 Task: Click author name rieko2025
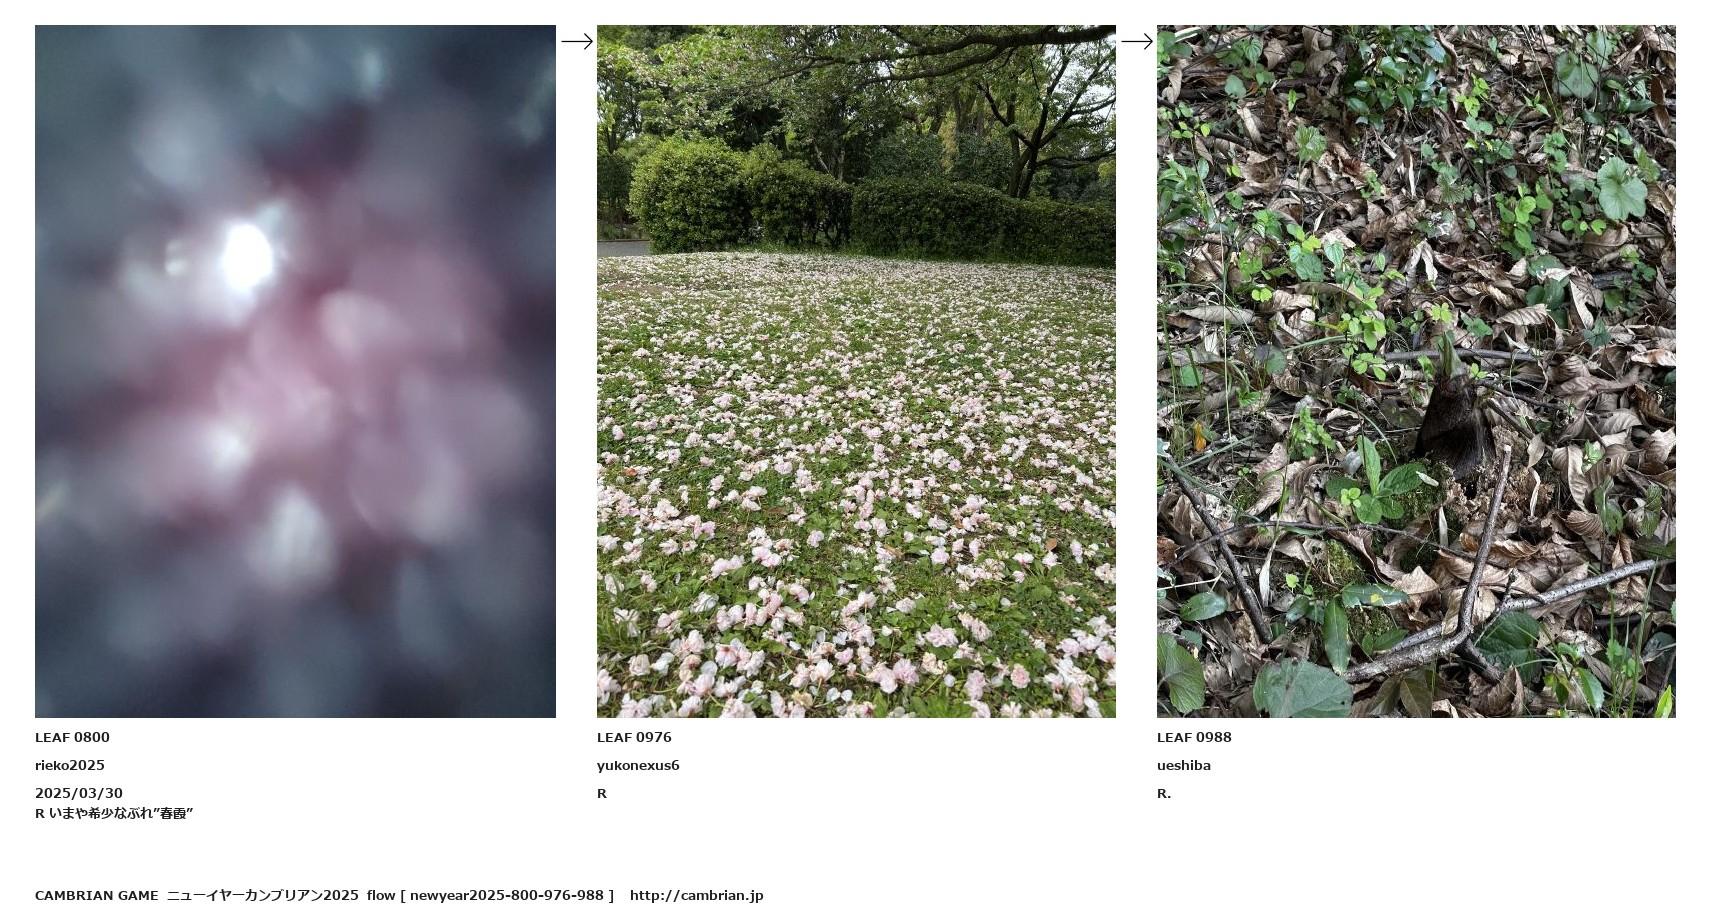[x=70, y=765]
